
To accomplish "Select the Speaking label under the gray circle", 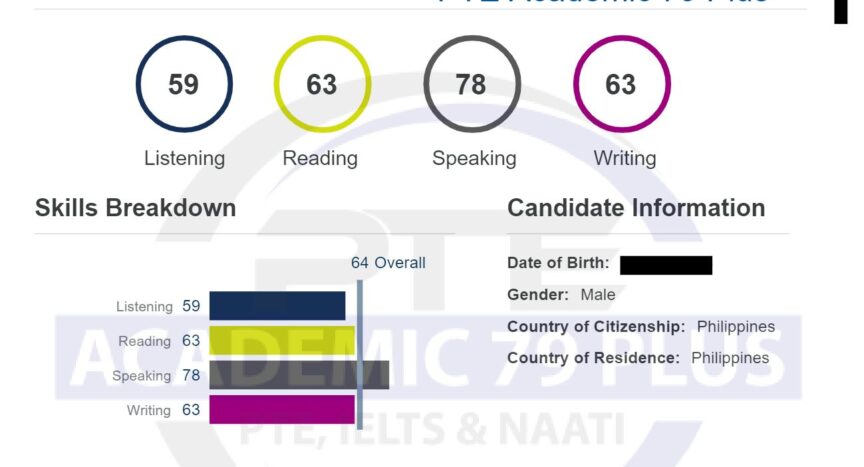I will click(474, 159).
